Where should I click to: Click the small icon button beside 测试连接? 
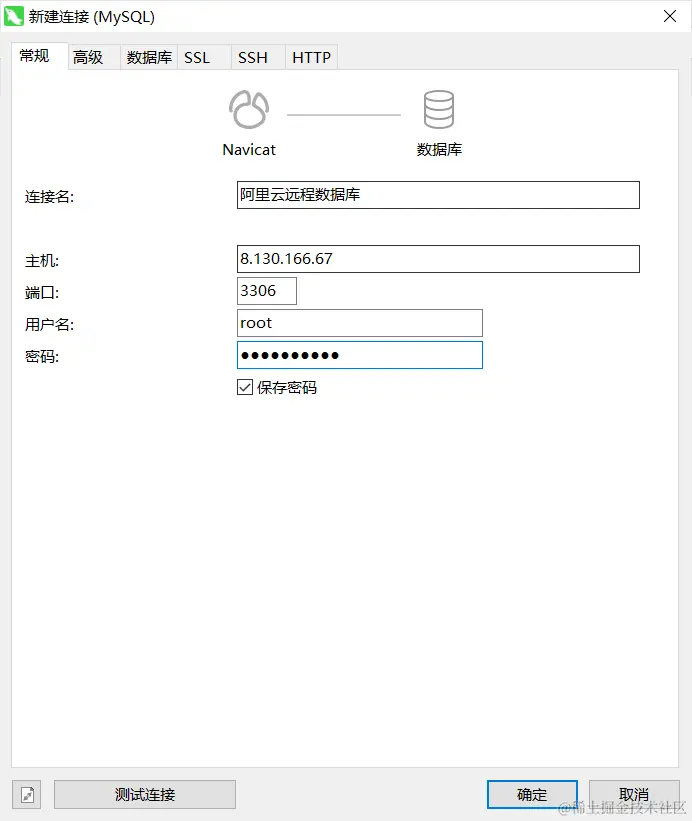(x=27, y=795)
